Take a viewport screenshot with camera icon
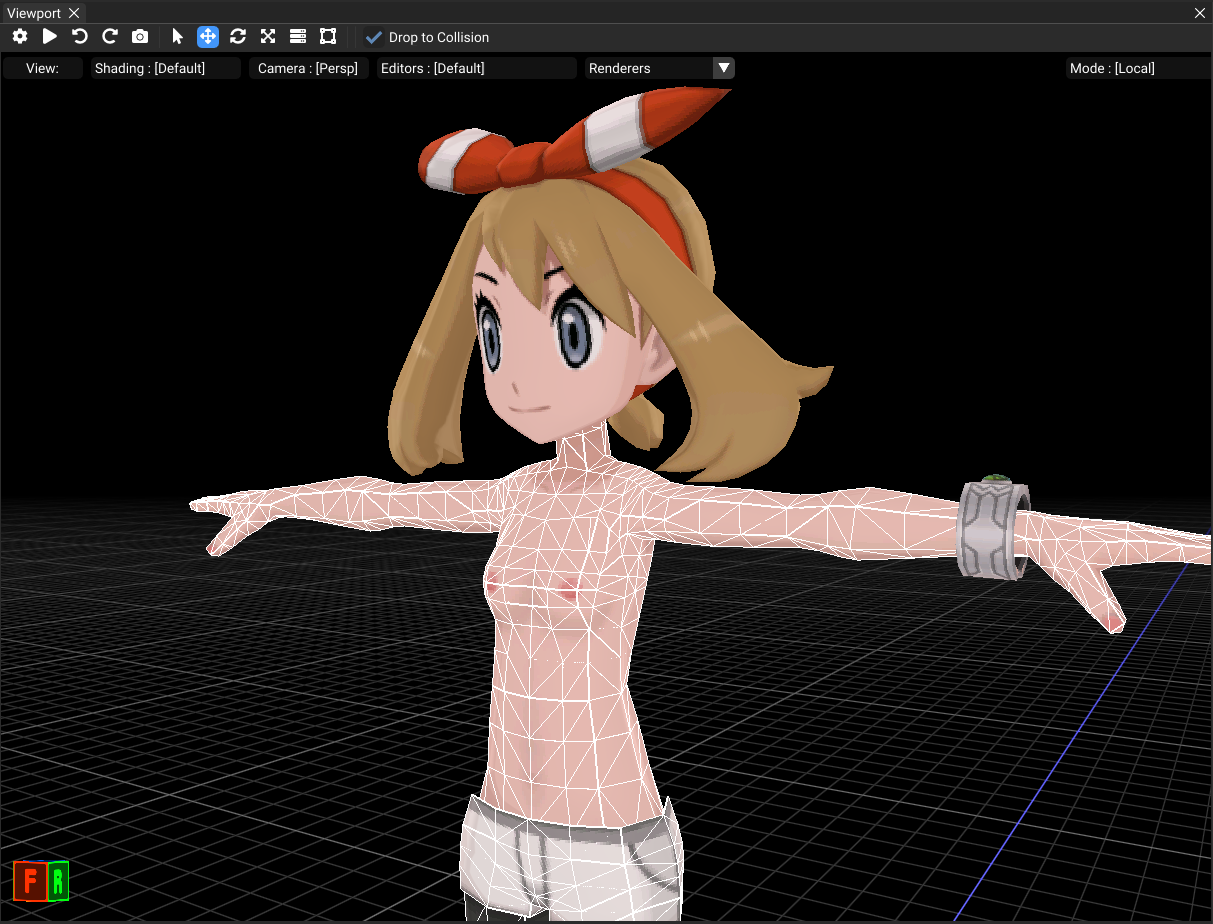The height and width of the screenshot is (924, 1213). point(140,36)
